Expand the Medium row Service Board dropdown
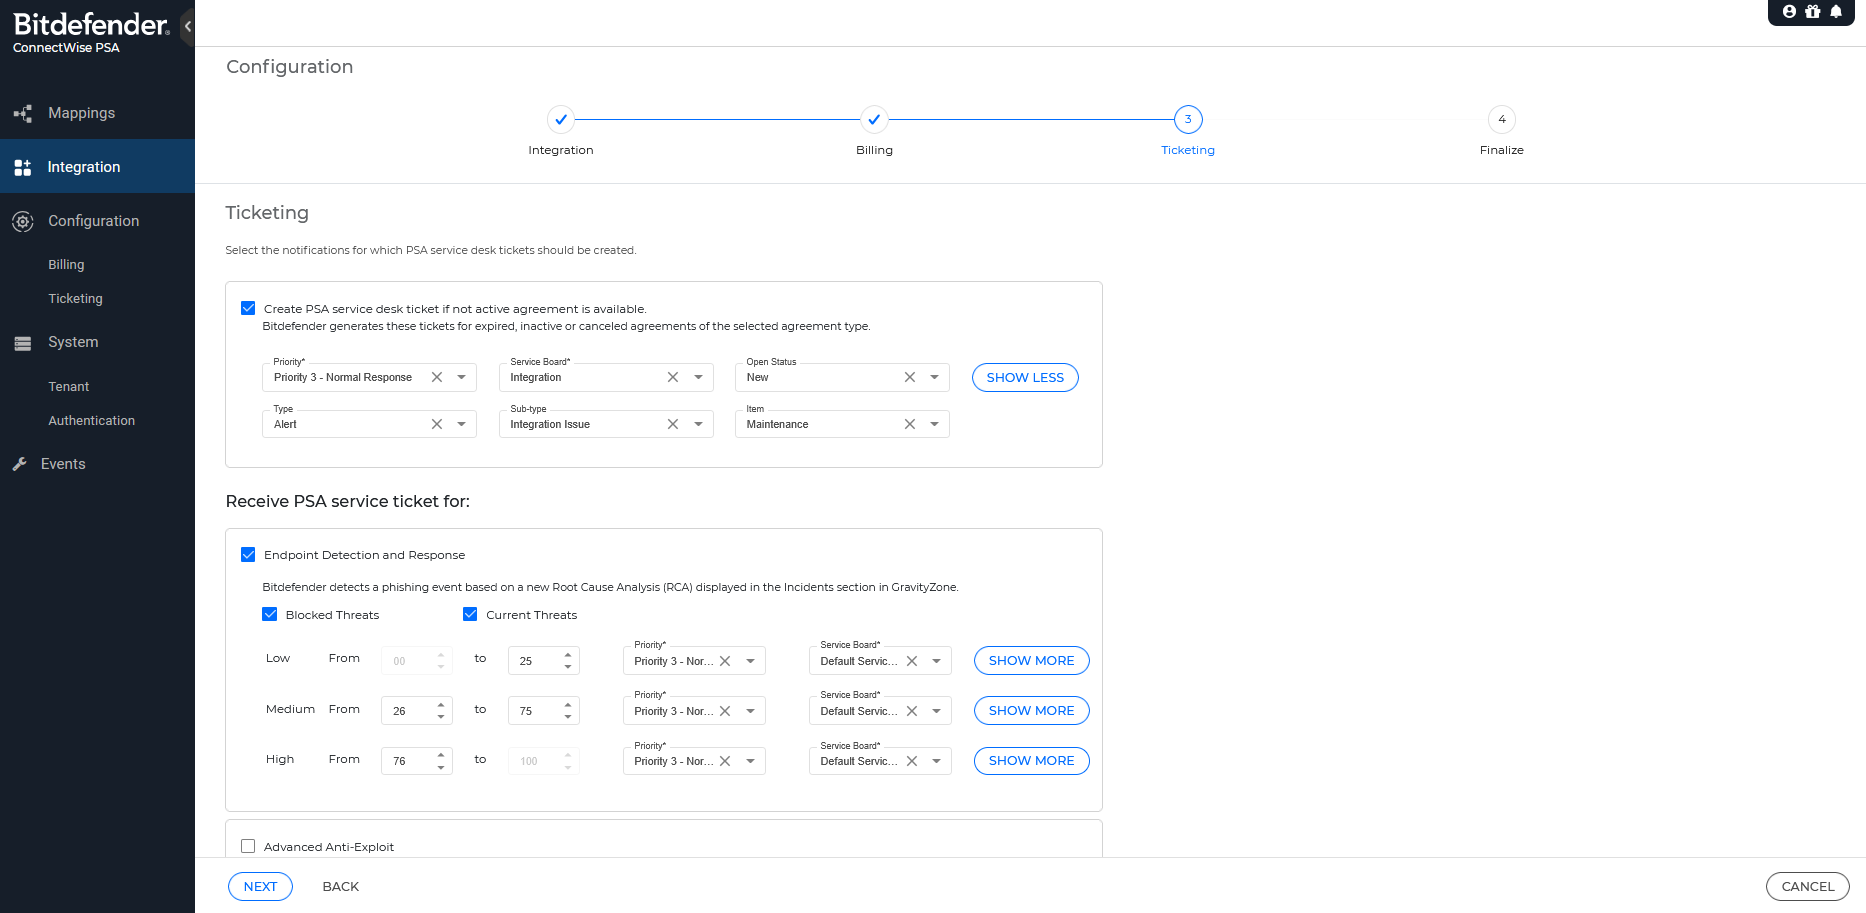This screenshot has height=913, width=1866. click(936, 711)
